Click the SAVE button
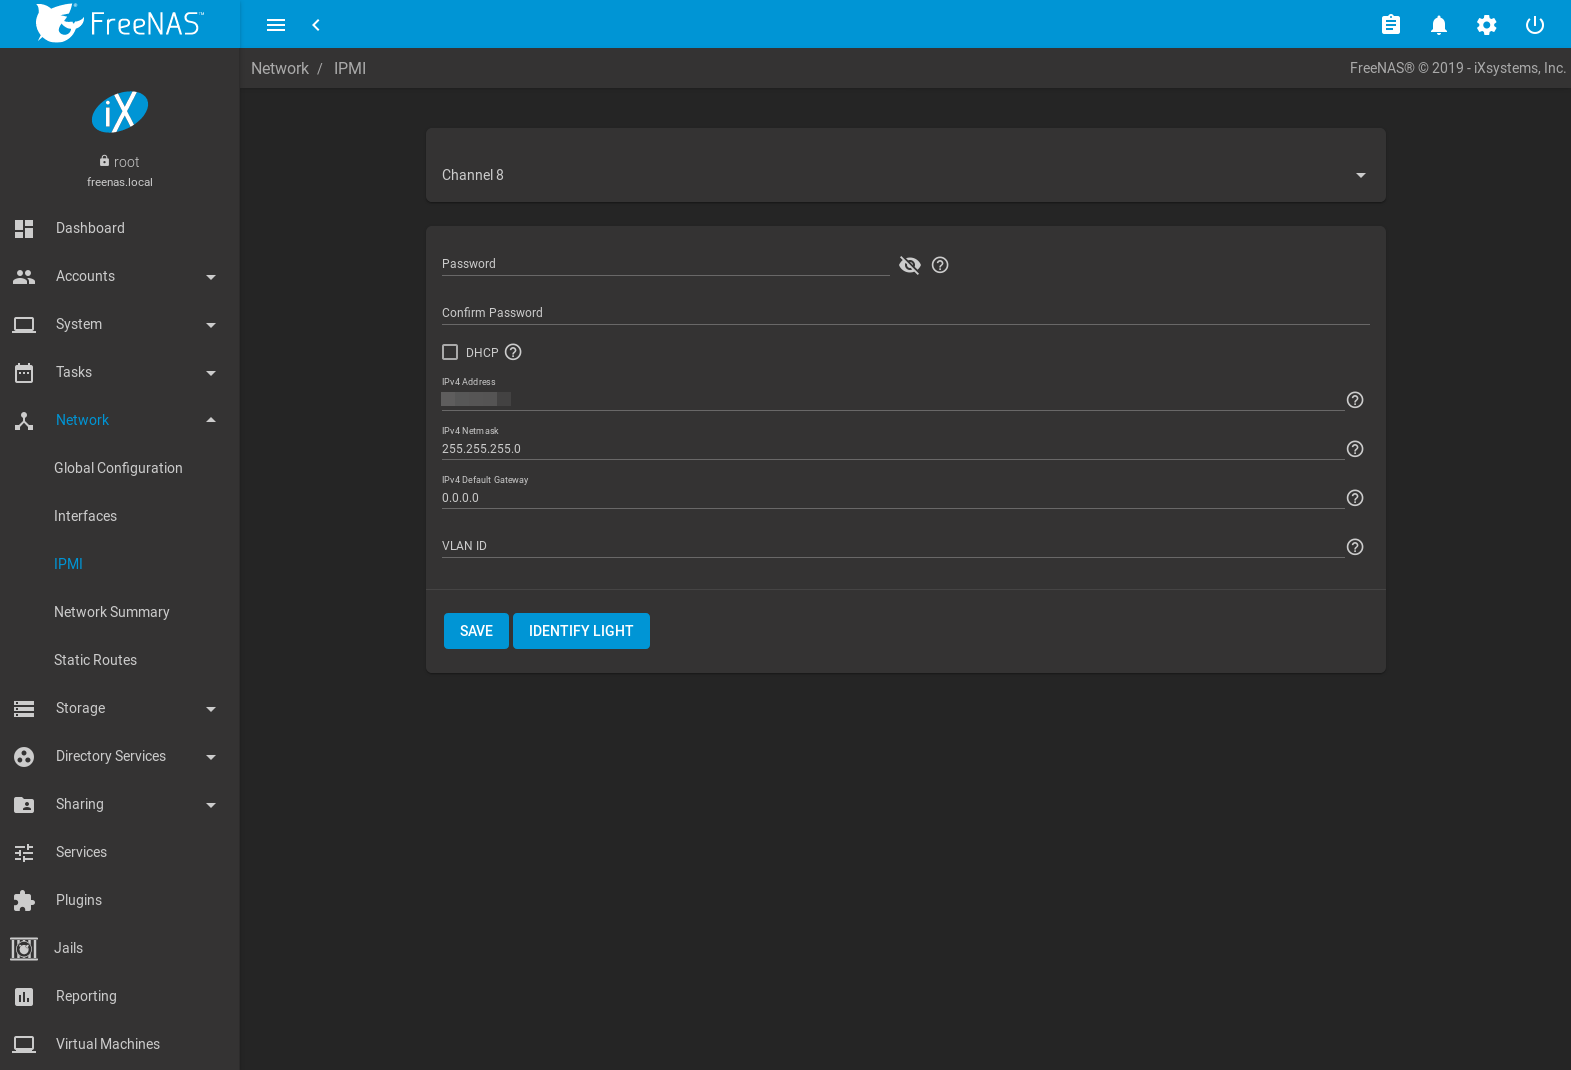 tap(476, 631)
